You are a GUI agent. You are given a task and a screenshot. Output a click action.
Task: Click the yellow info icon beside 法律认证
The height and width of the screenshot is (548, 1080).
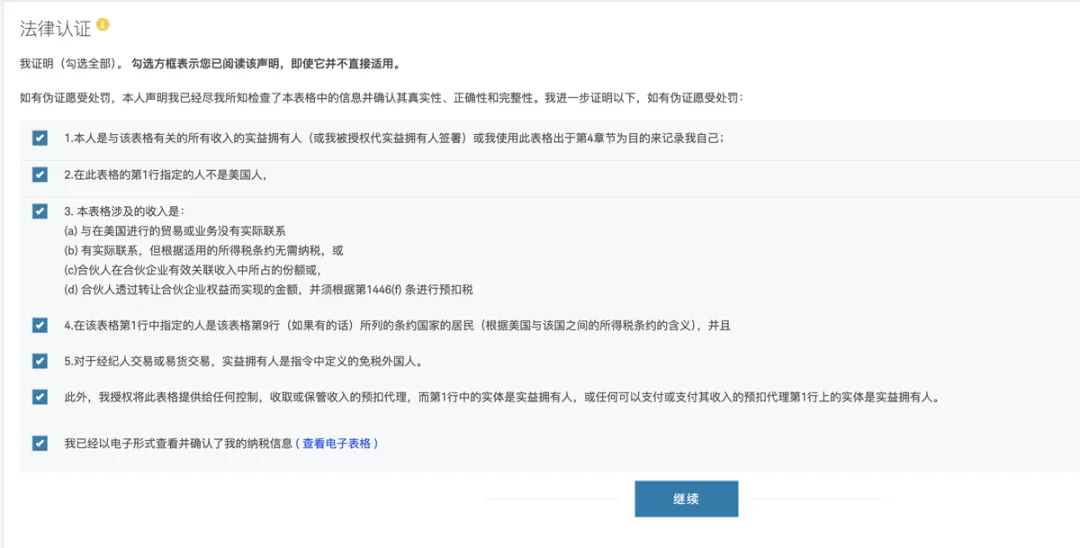click(103, 25)
